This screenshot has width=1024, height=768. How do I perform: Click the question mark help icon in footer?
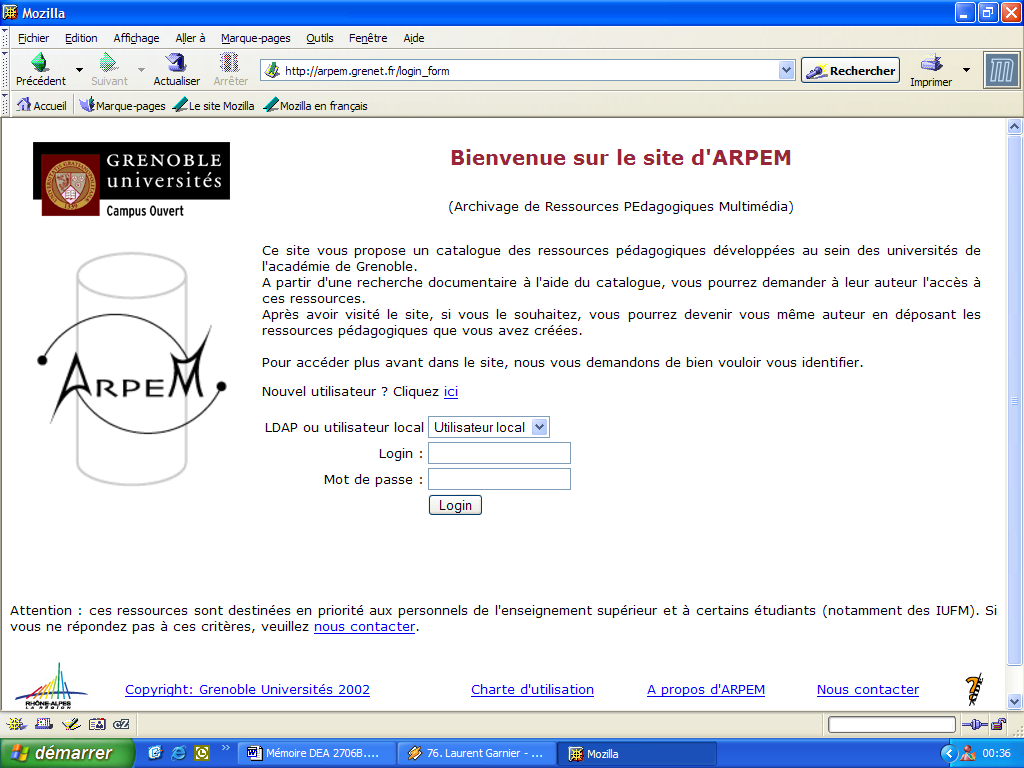point(973,689)
